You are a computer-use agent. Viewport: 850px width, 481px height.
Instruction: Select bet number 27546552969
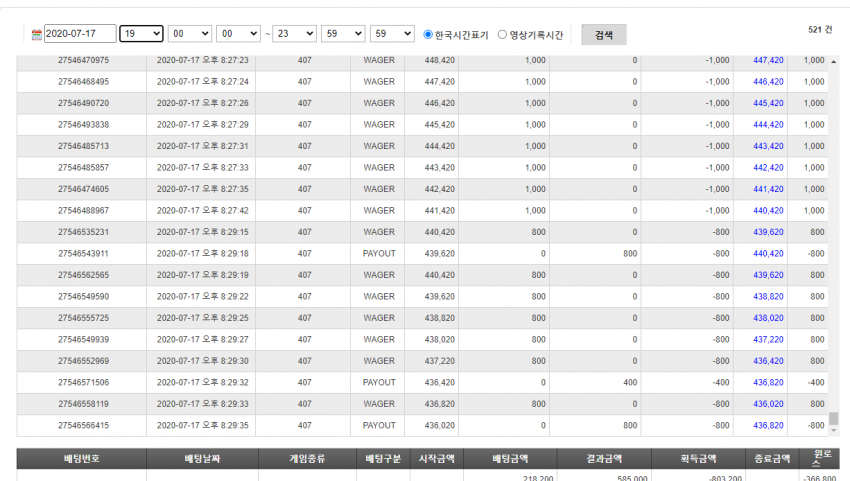tap(83, 361)
